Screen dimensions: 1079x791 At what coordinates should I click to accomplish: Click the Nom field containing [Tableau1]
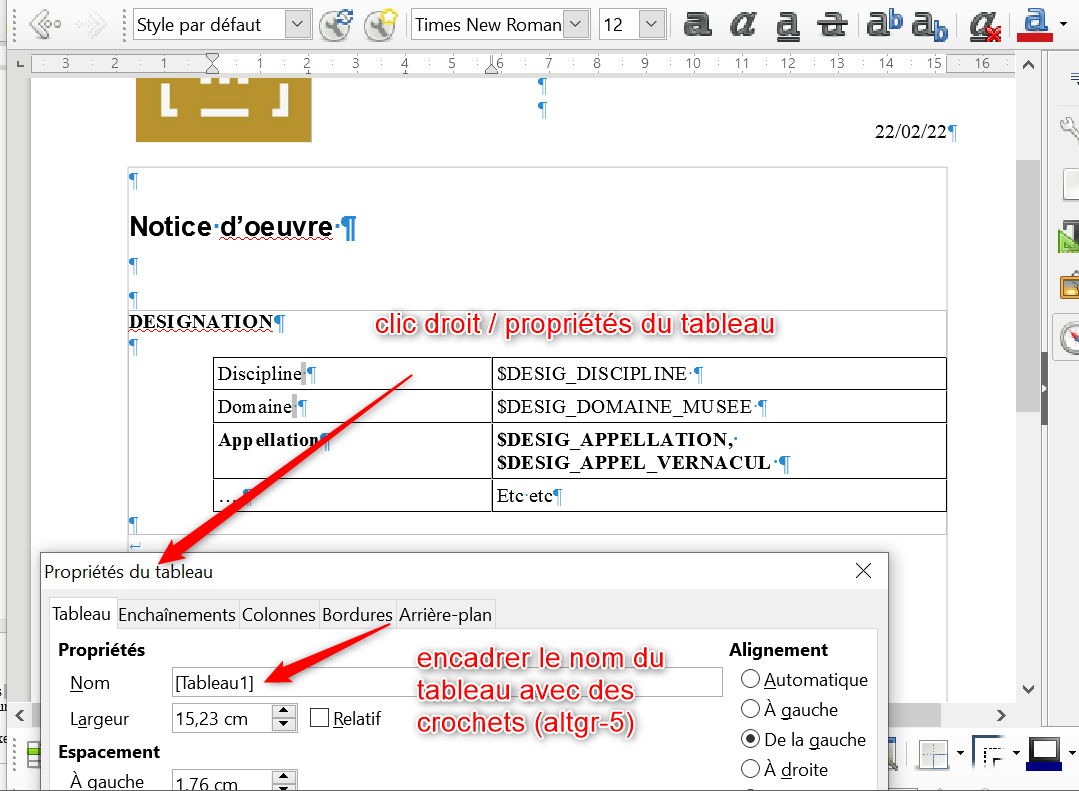pyautogui.click(x=447, y=682)
